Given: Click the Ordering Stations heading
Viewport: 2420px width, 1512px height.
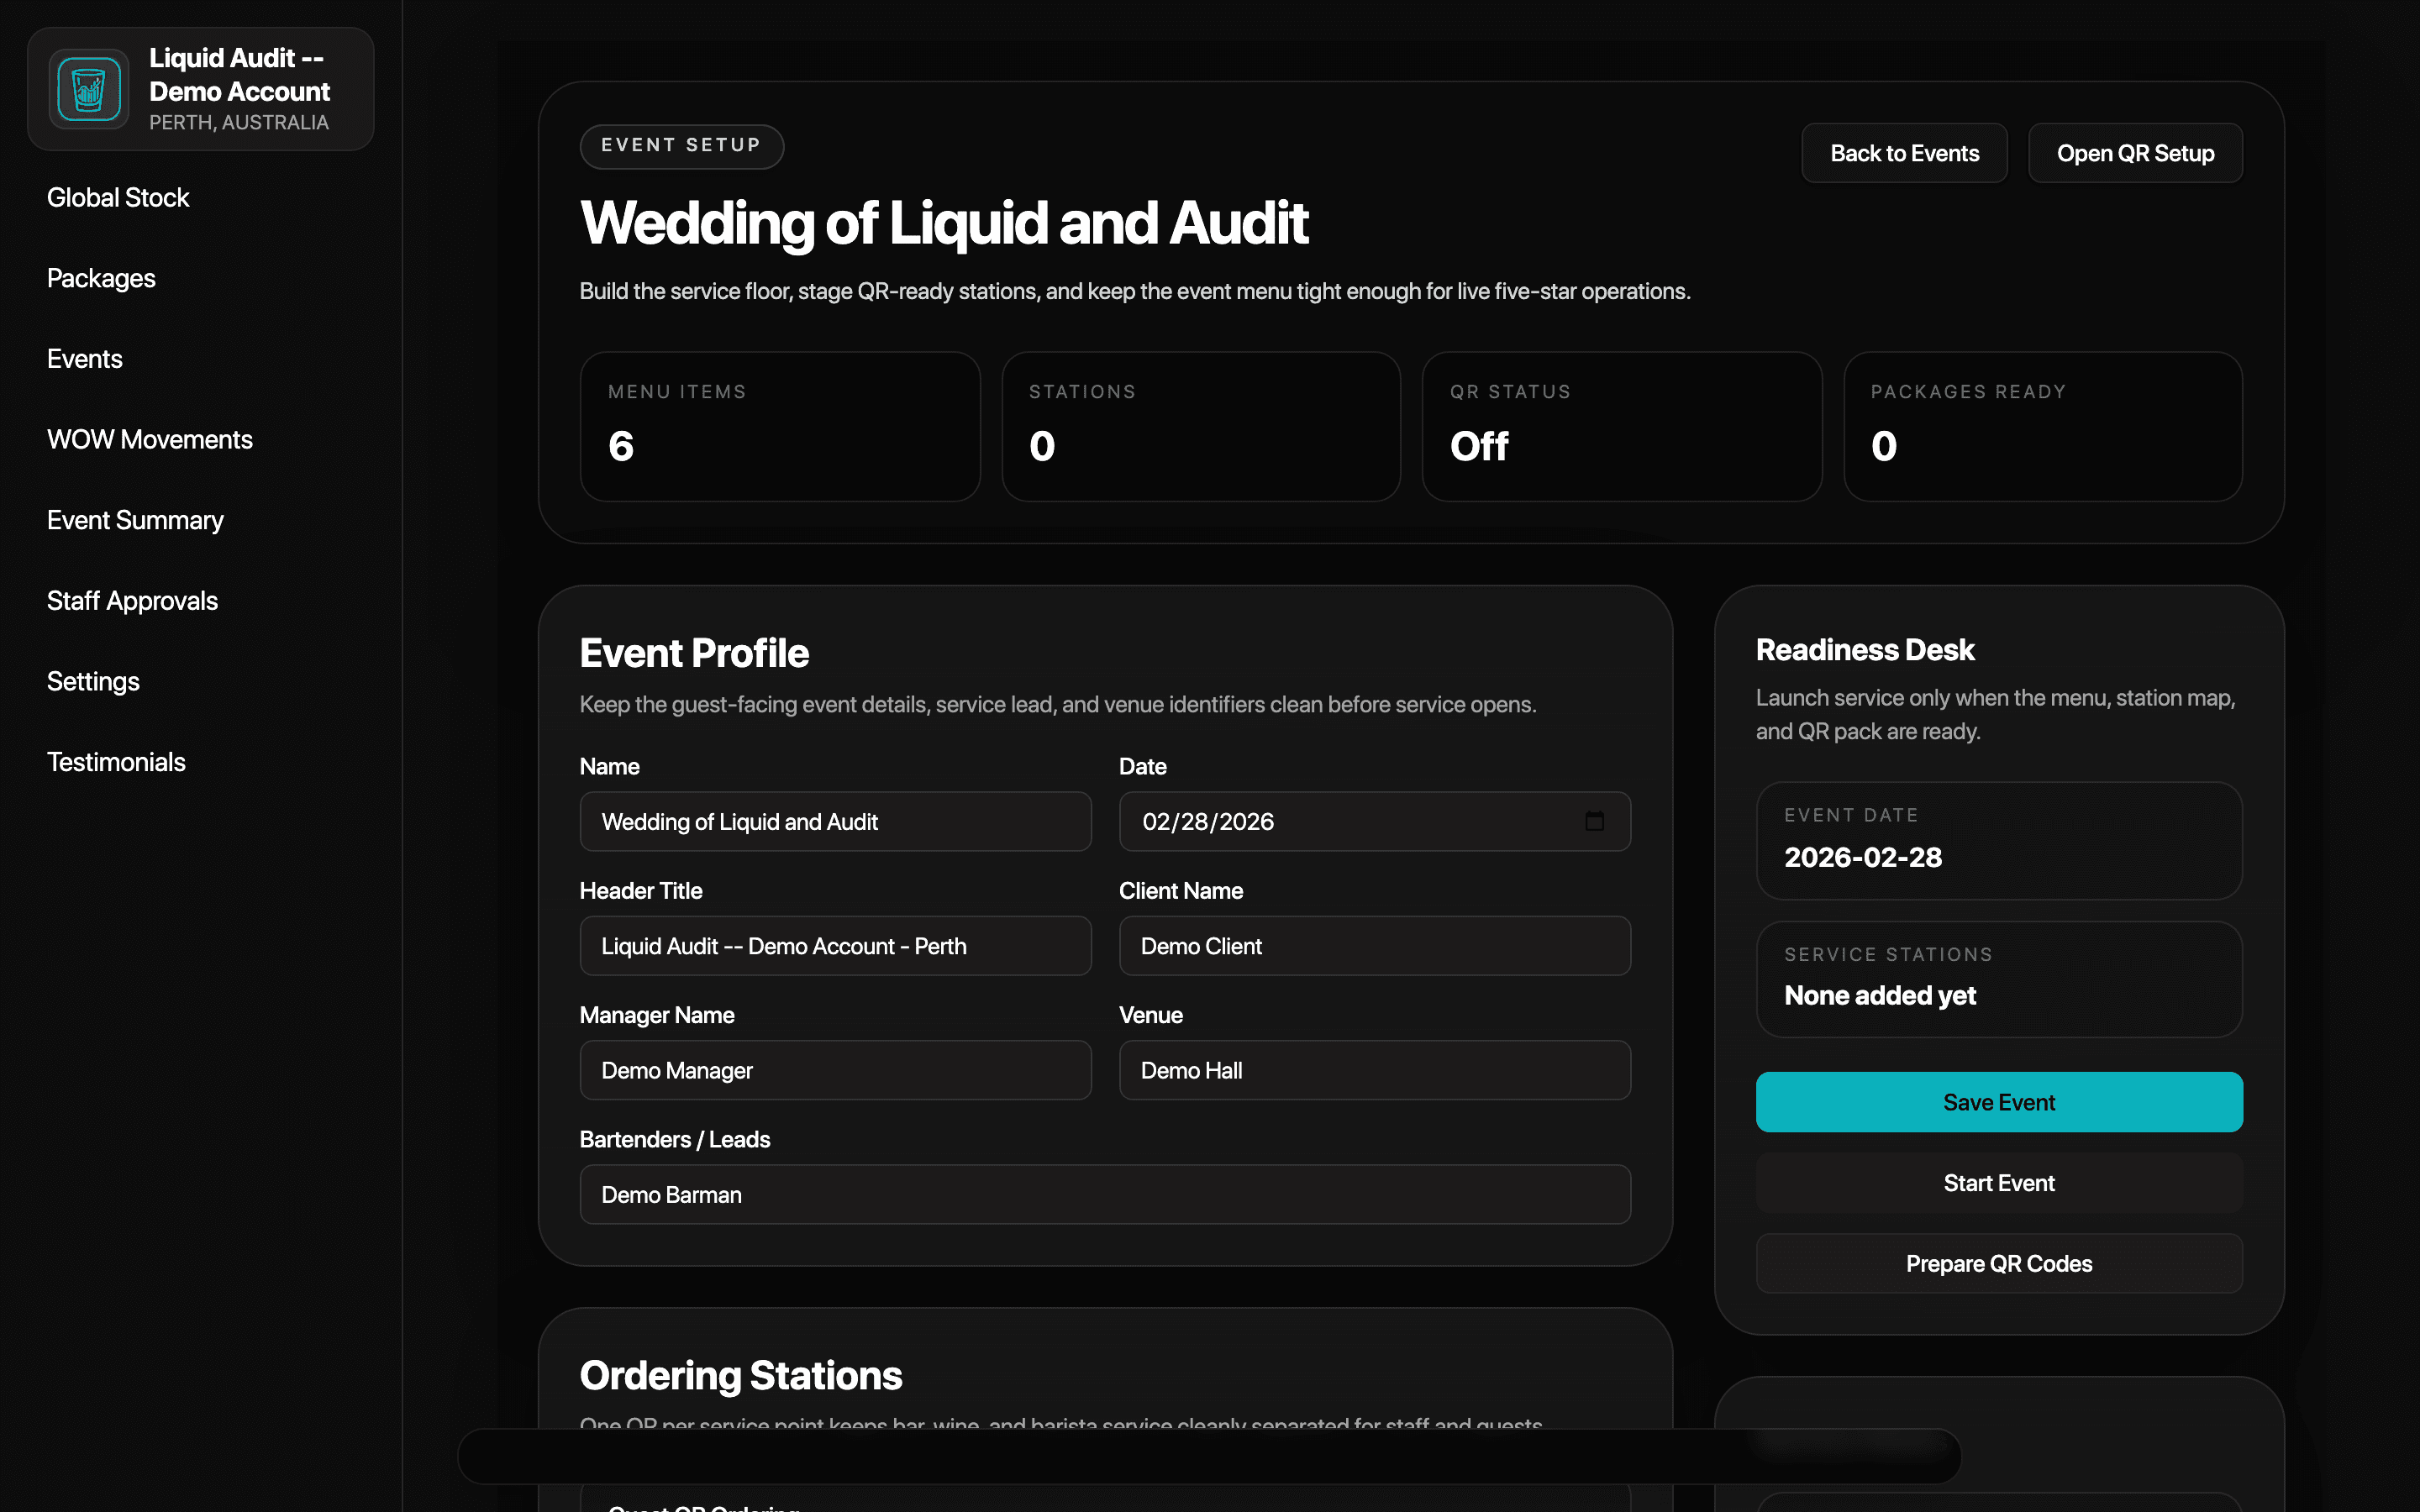Looking at the screenshot, I should (741, 1375).
